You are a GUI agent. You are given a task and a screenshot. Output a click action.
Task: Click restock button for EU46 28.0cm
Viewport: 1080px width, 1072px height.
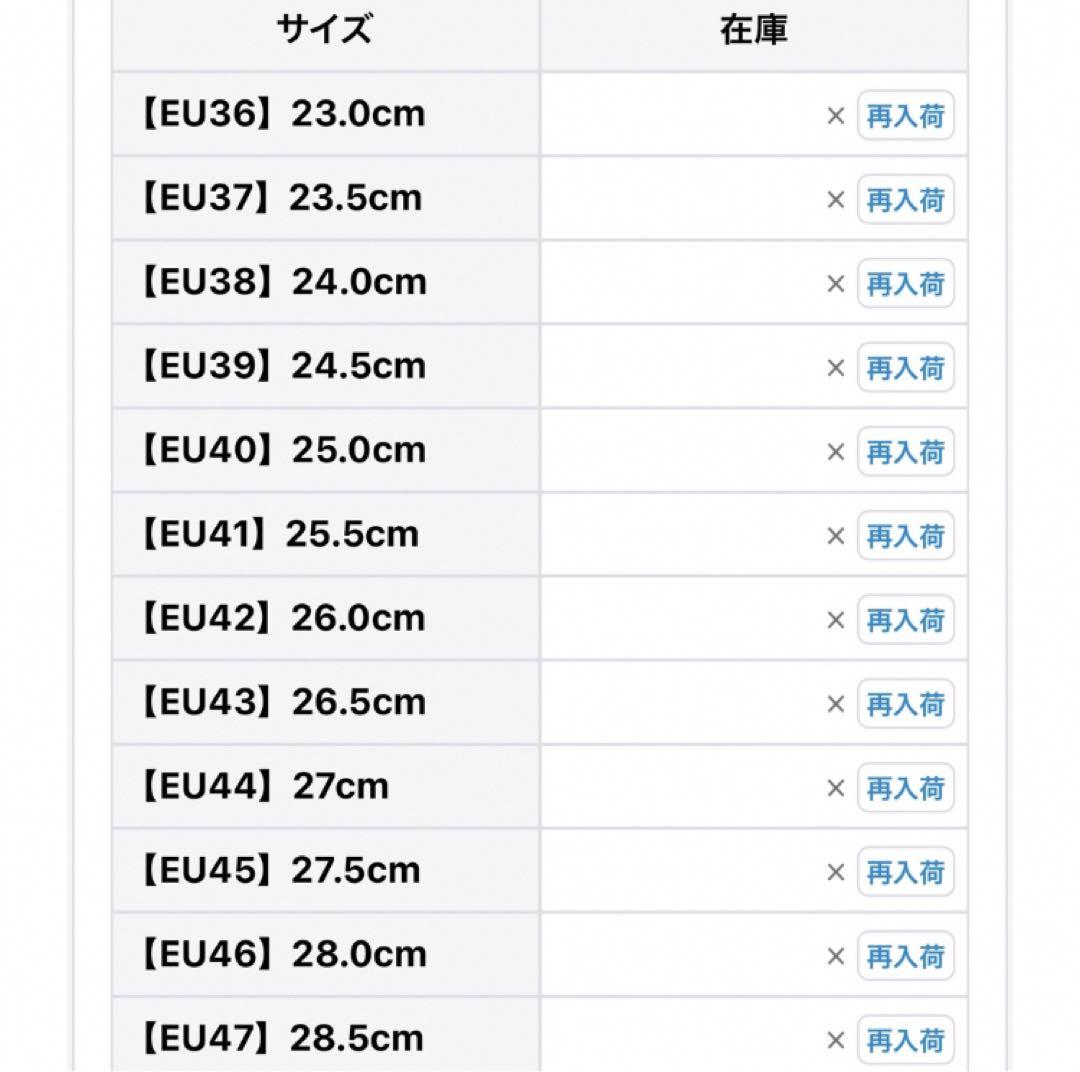pos(905,956)
